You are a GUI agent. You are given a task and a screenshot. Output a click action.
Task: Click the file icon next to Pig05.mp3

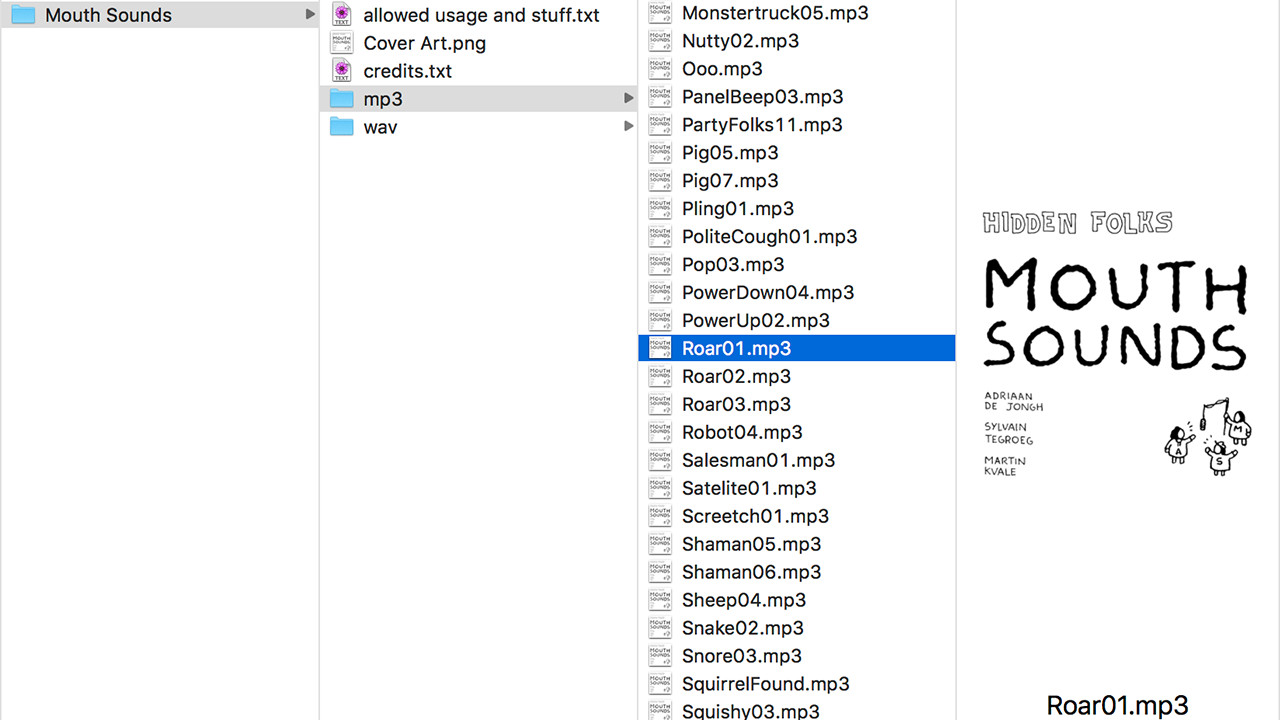[659, 152]
